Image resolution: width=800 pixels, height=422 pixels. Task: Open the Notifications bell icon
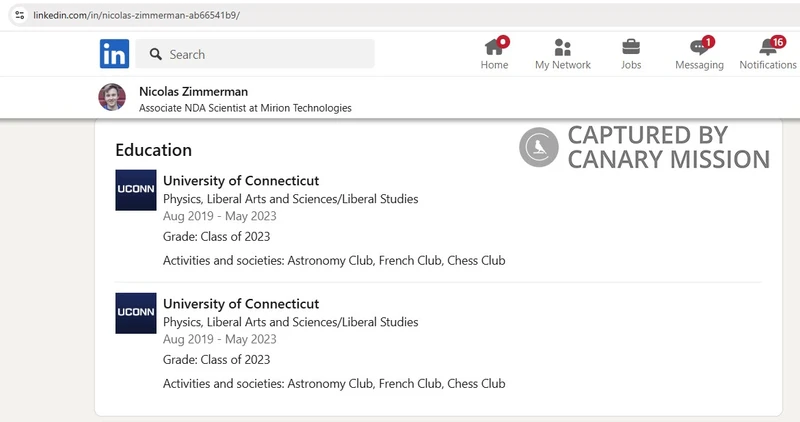pyautogui.click(x=767, y=47)
